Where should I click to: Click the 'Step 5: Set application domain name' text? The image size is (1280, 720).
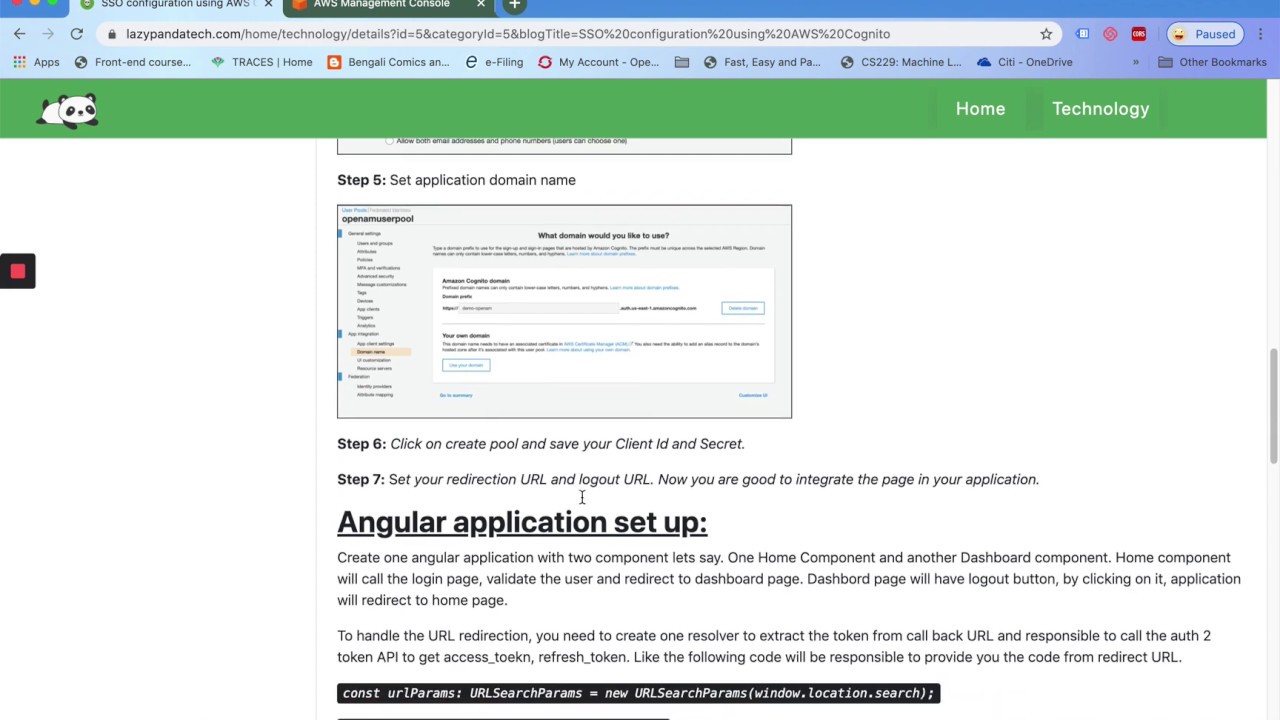tap(456, 180)
